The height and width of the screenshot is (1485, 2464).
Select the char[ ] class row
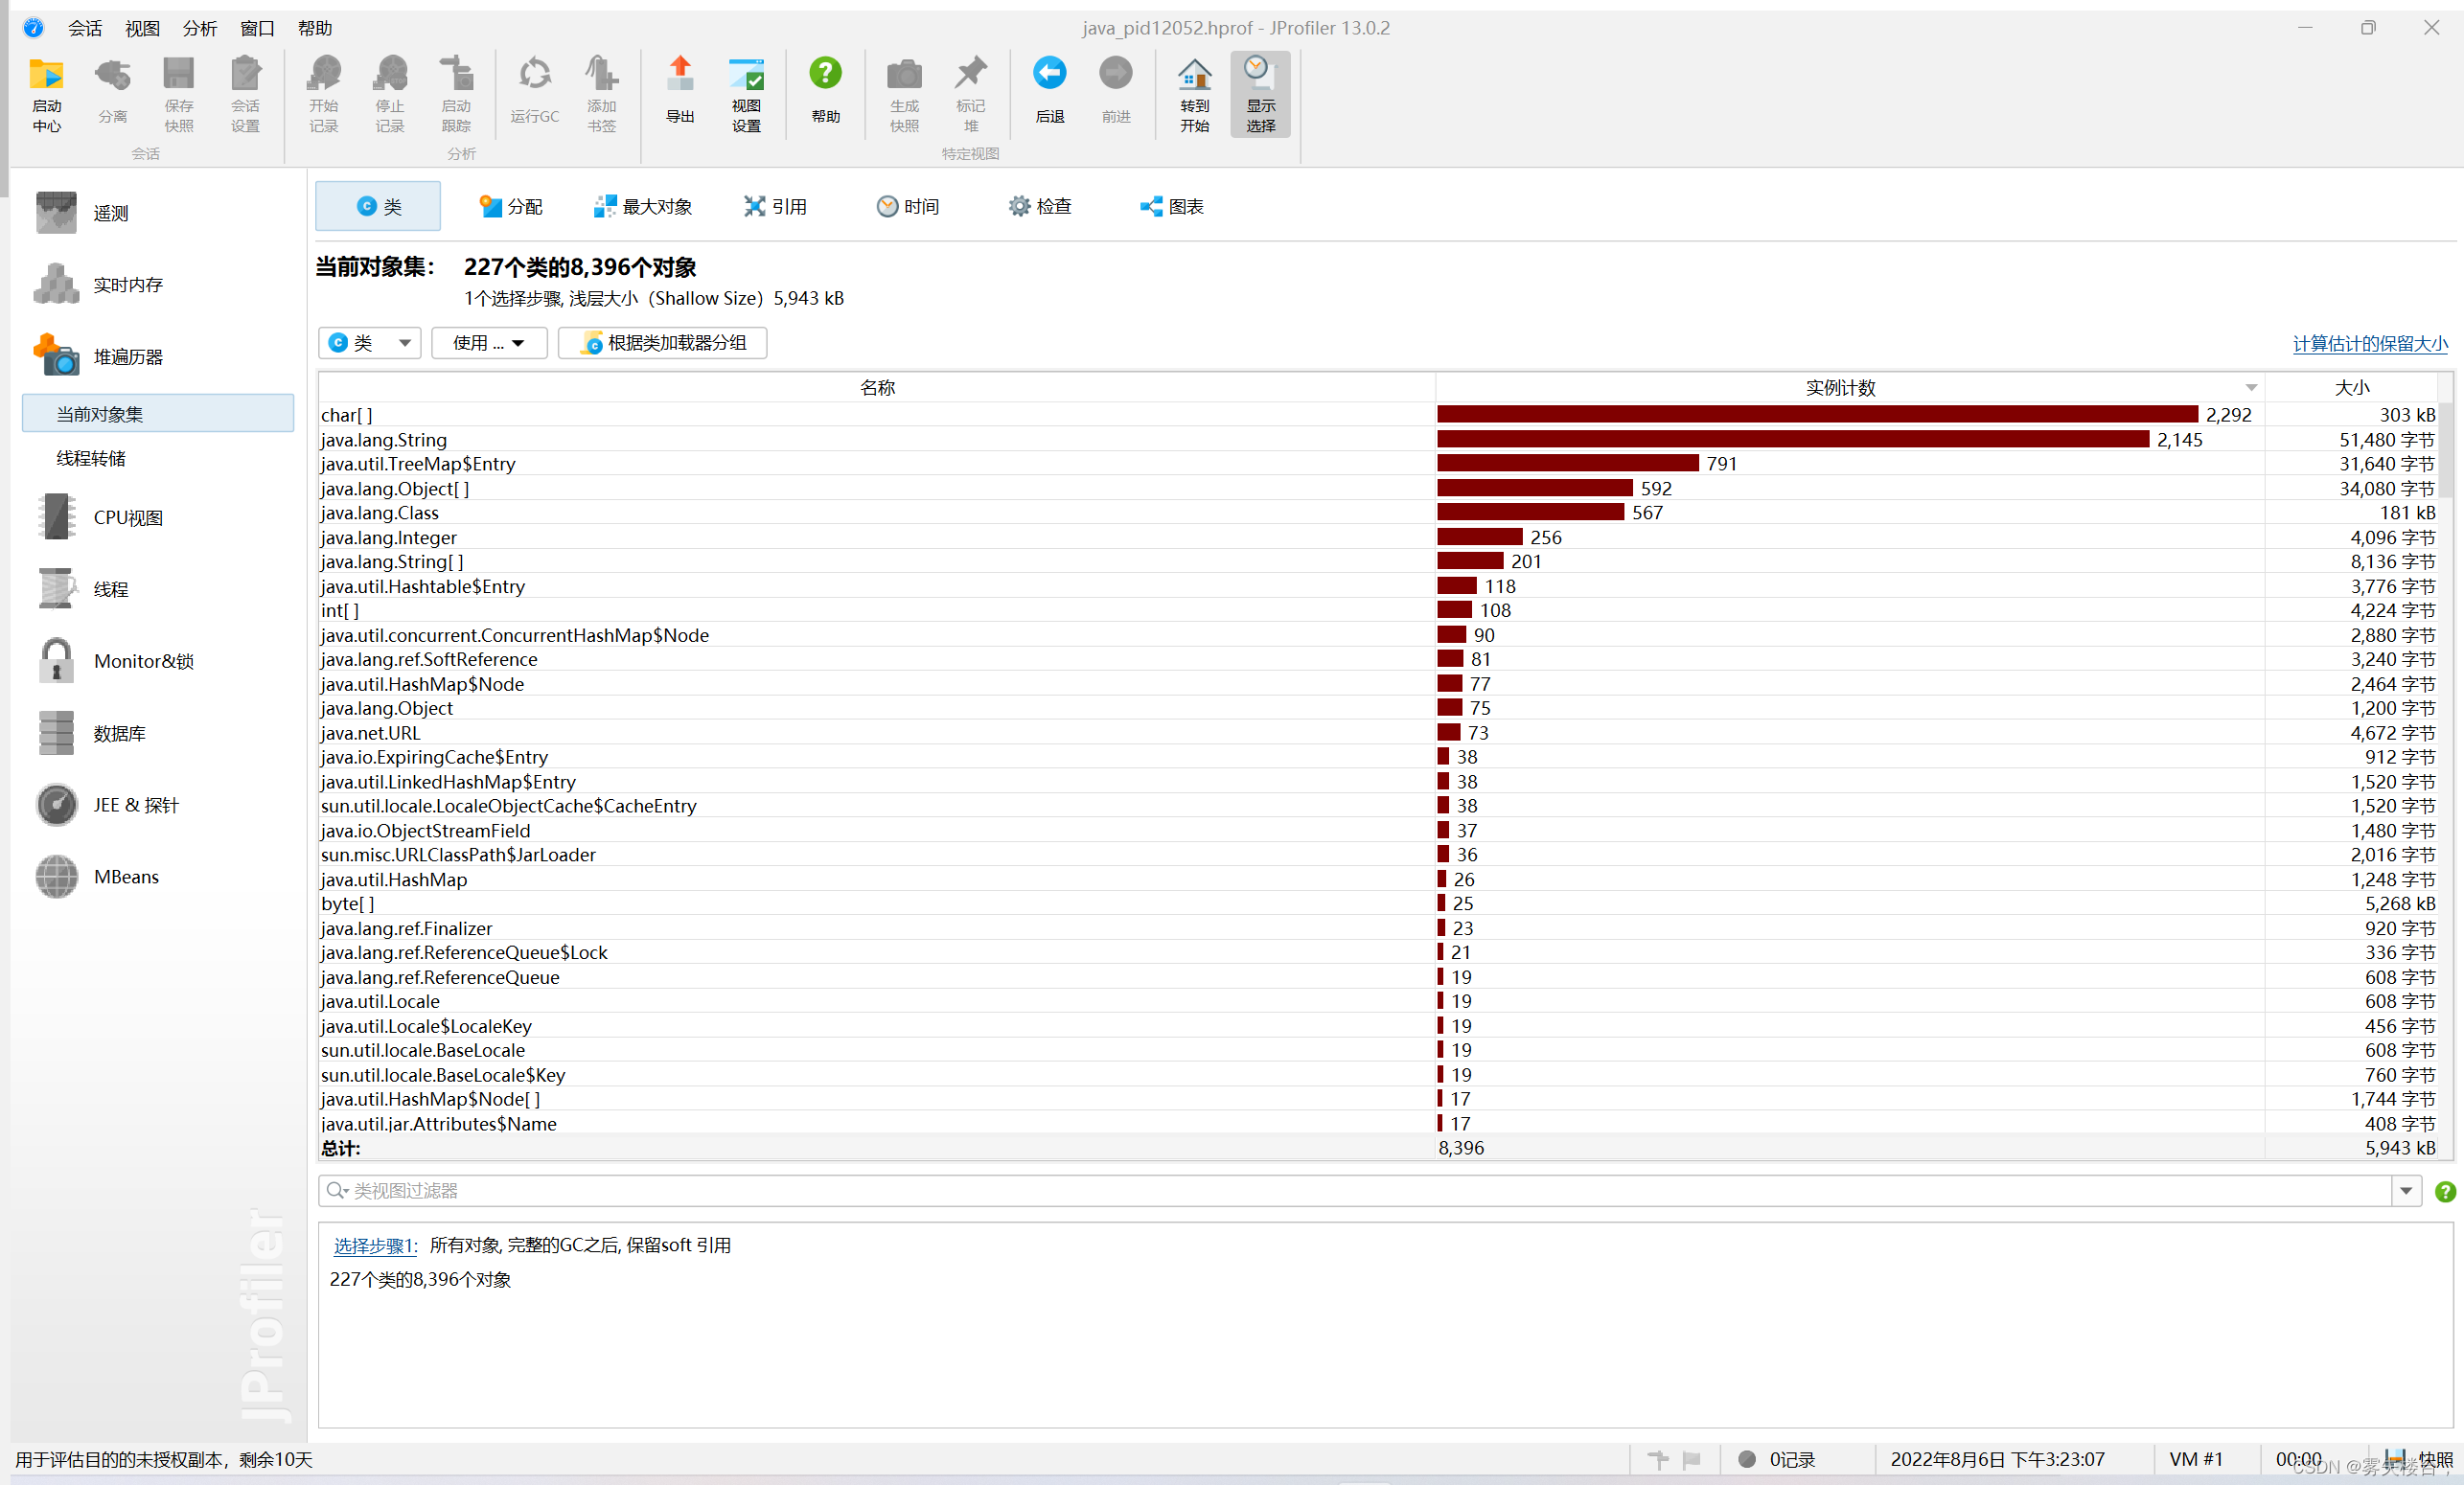[x=1378, y=415]
